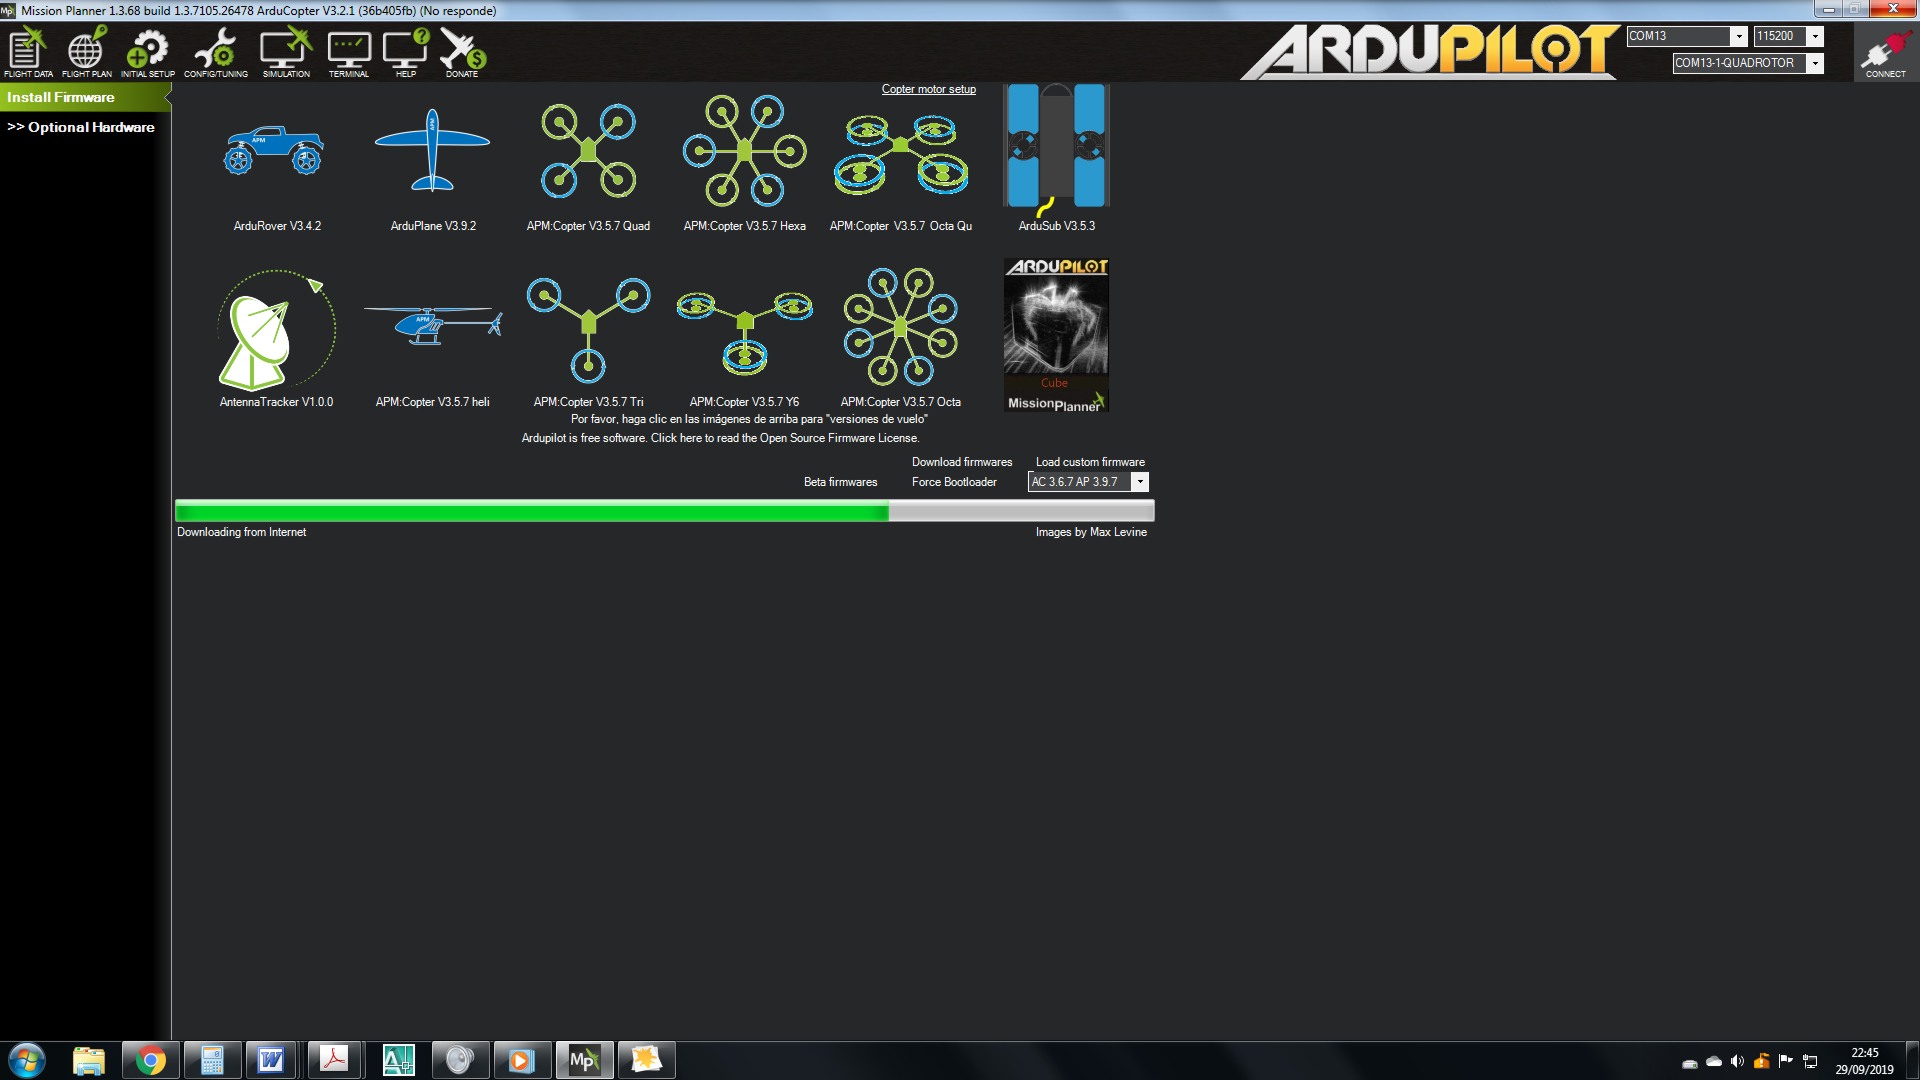The image size is (1920, 1080).
Task: Select the ArduRover V3.4.2 firmware
Action: pos(276,152)
